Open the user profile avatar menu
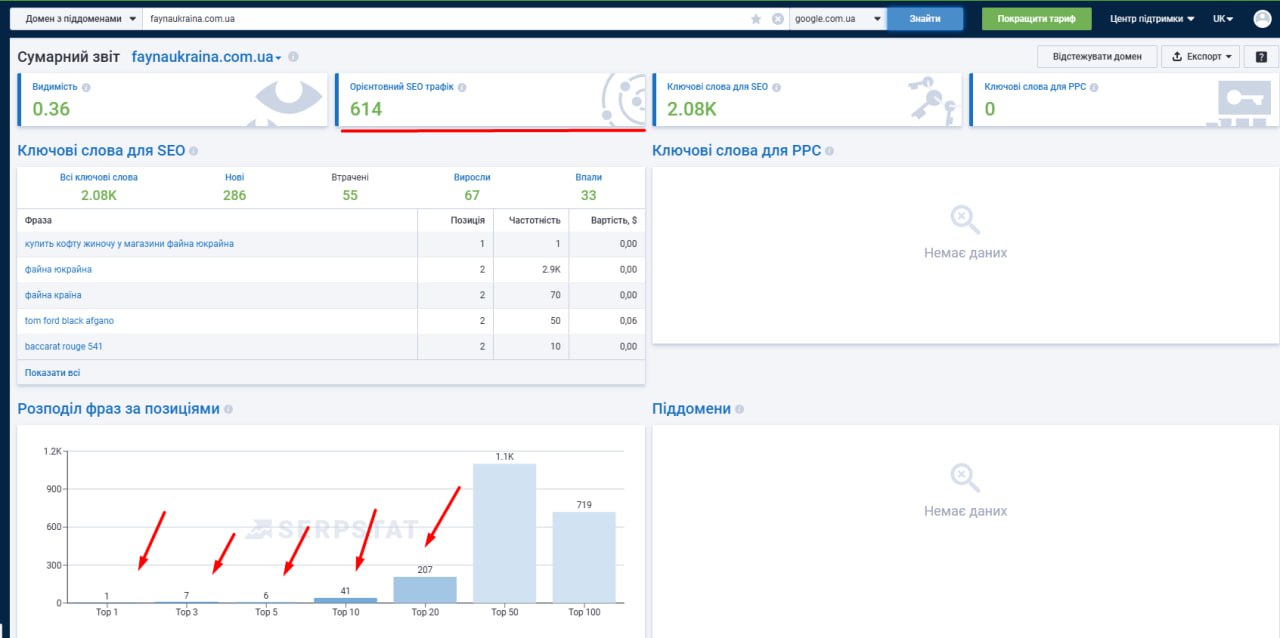 [x=1262, y=19]
